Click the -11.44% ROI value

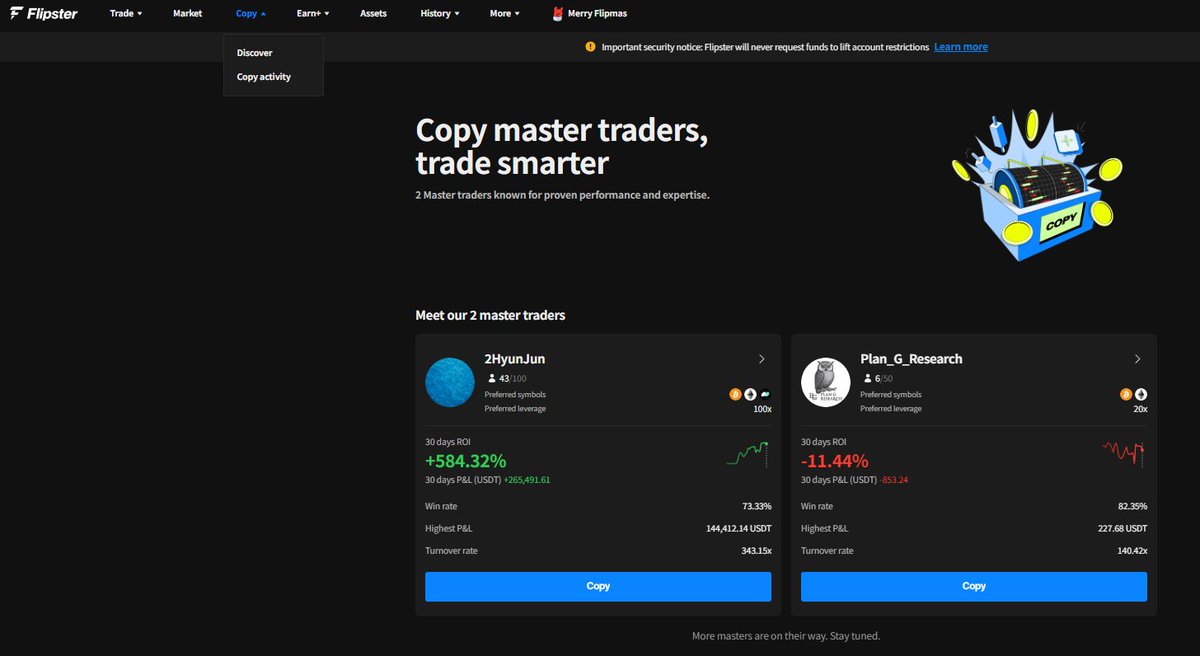coord(835,461)
